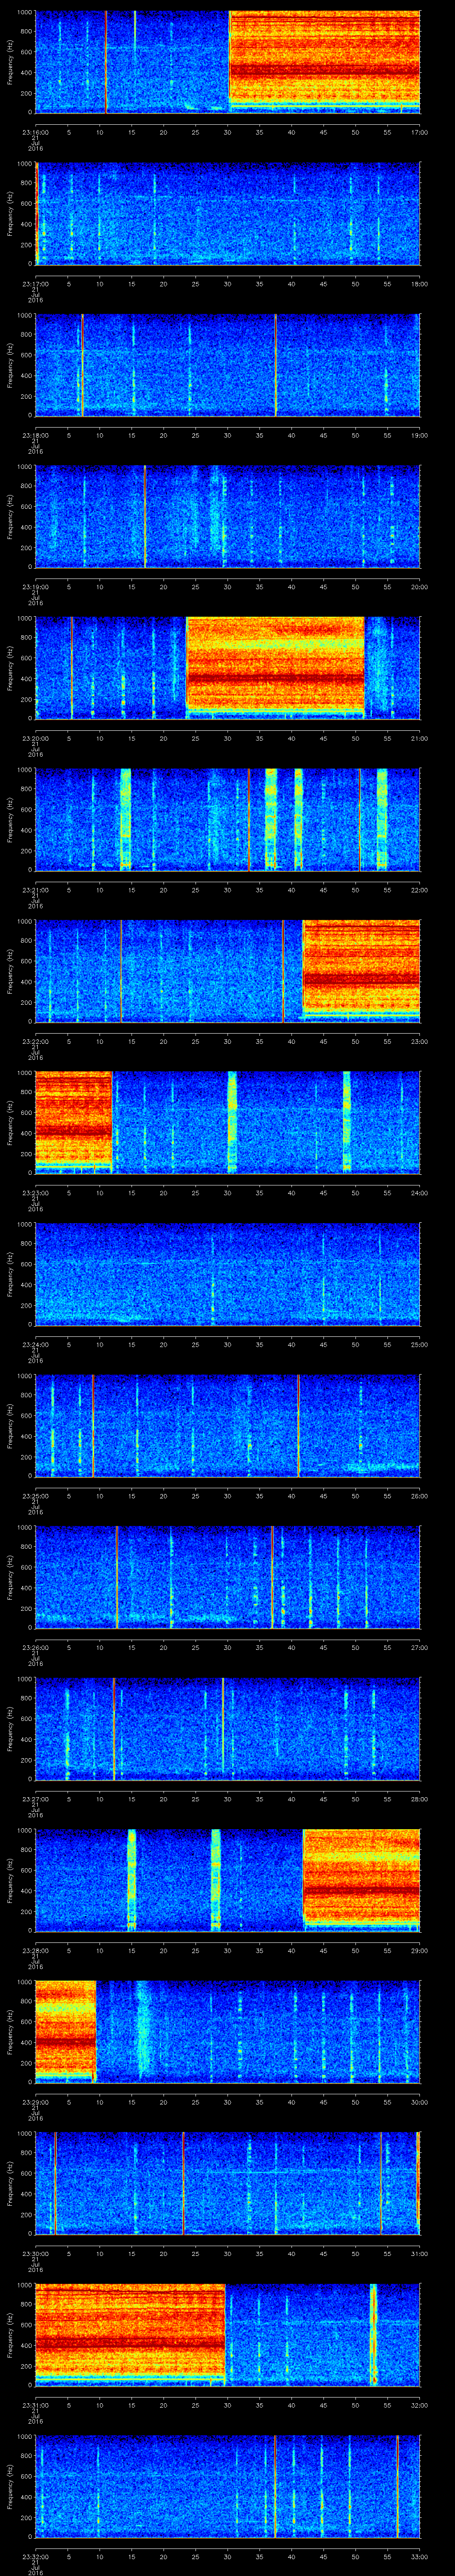Click the noise block starting the 23:29:00 spectrogram

pos(65,2030)
